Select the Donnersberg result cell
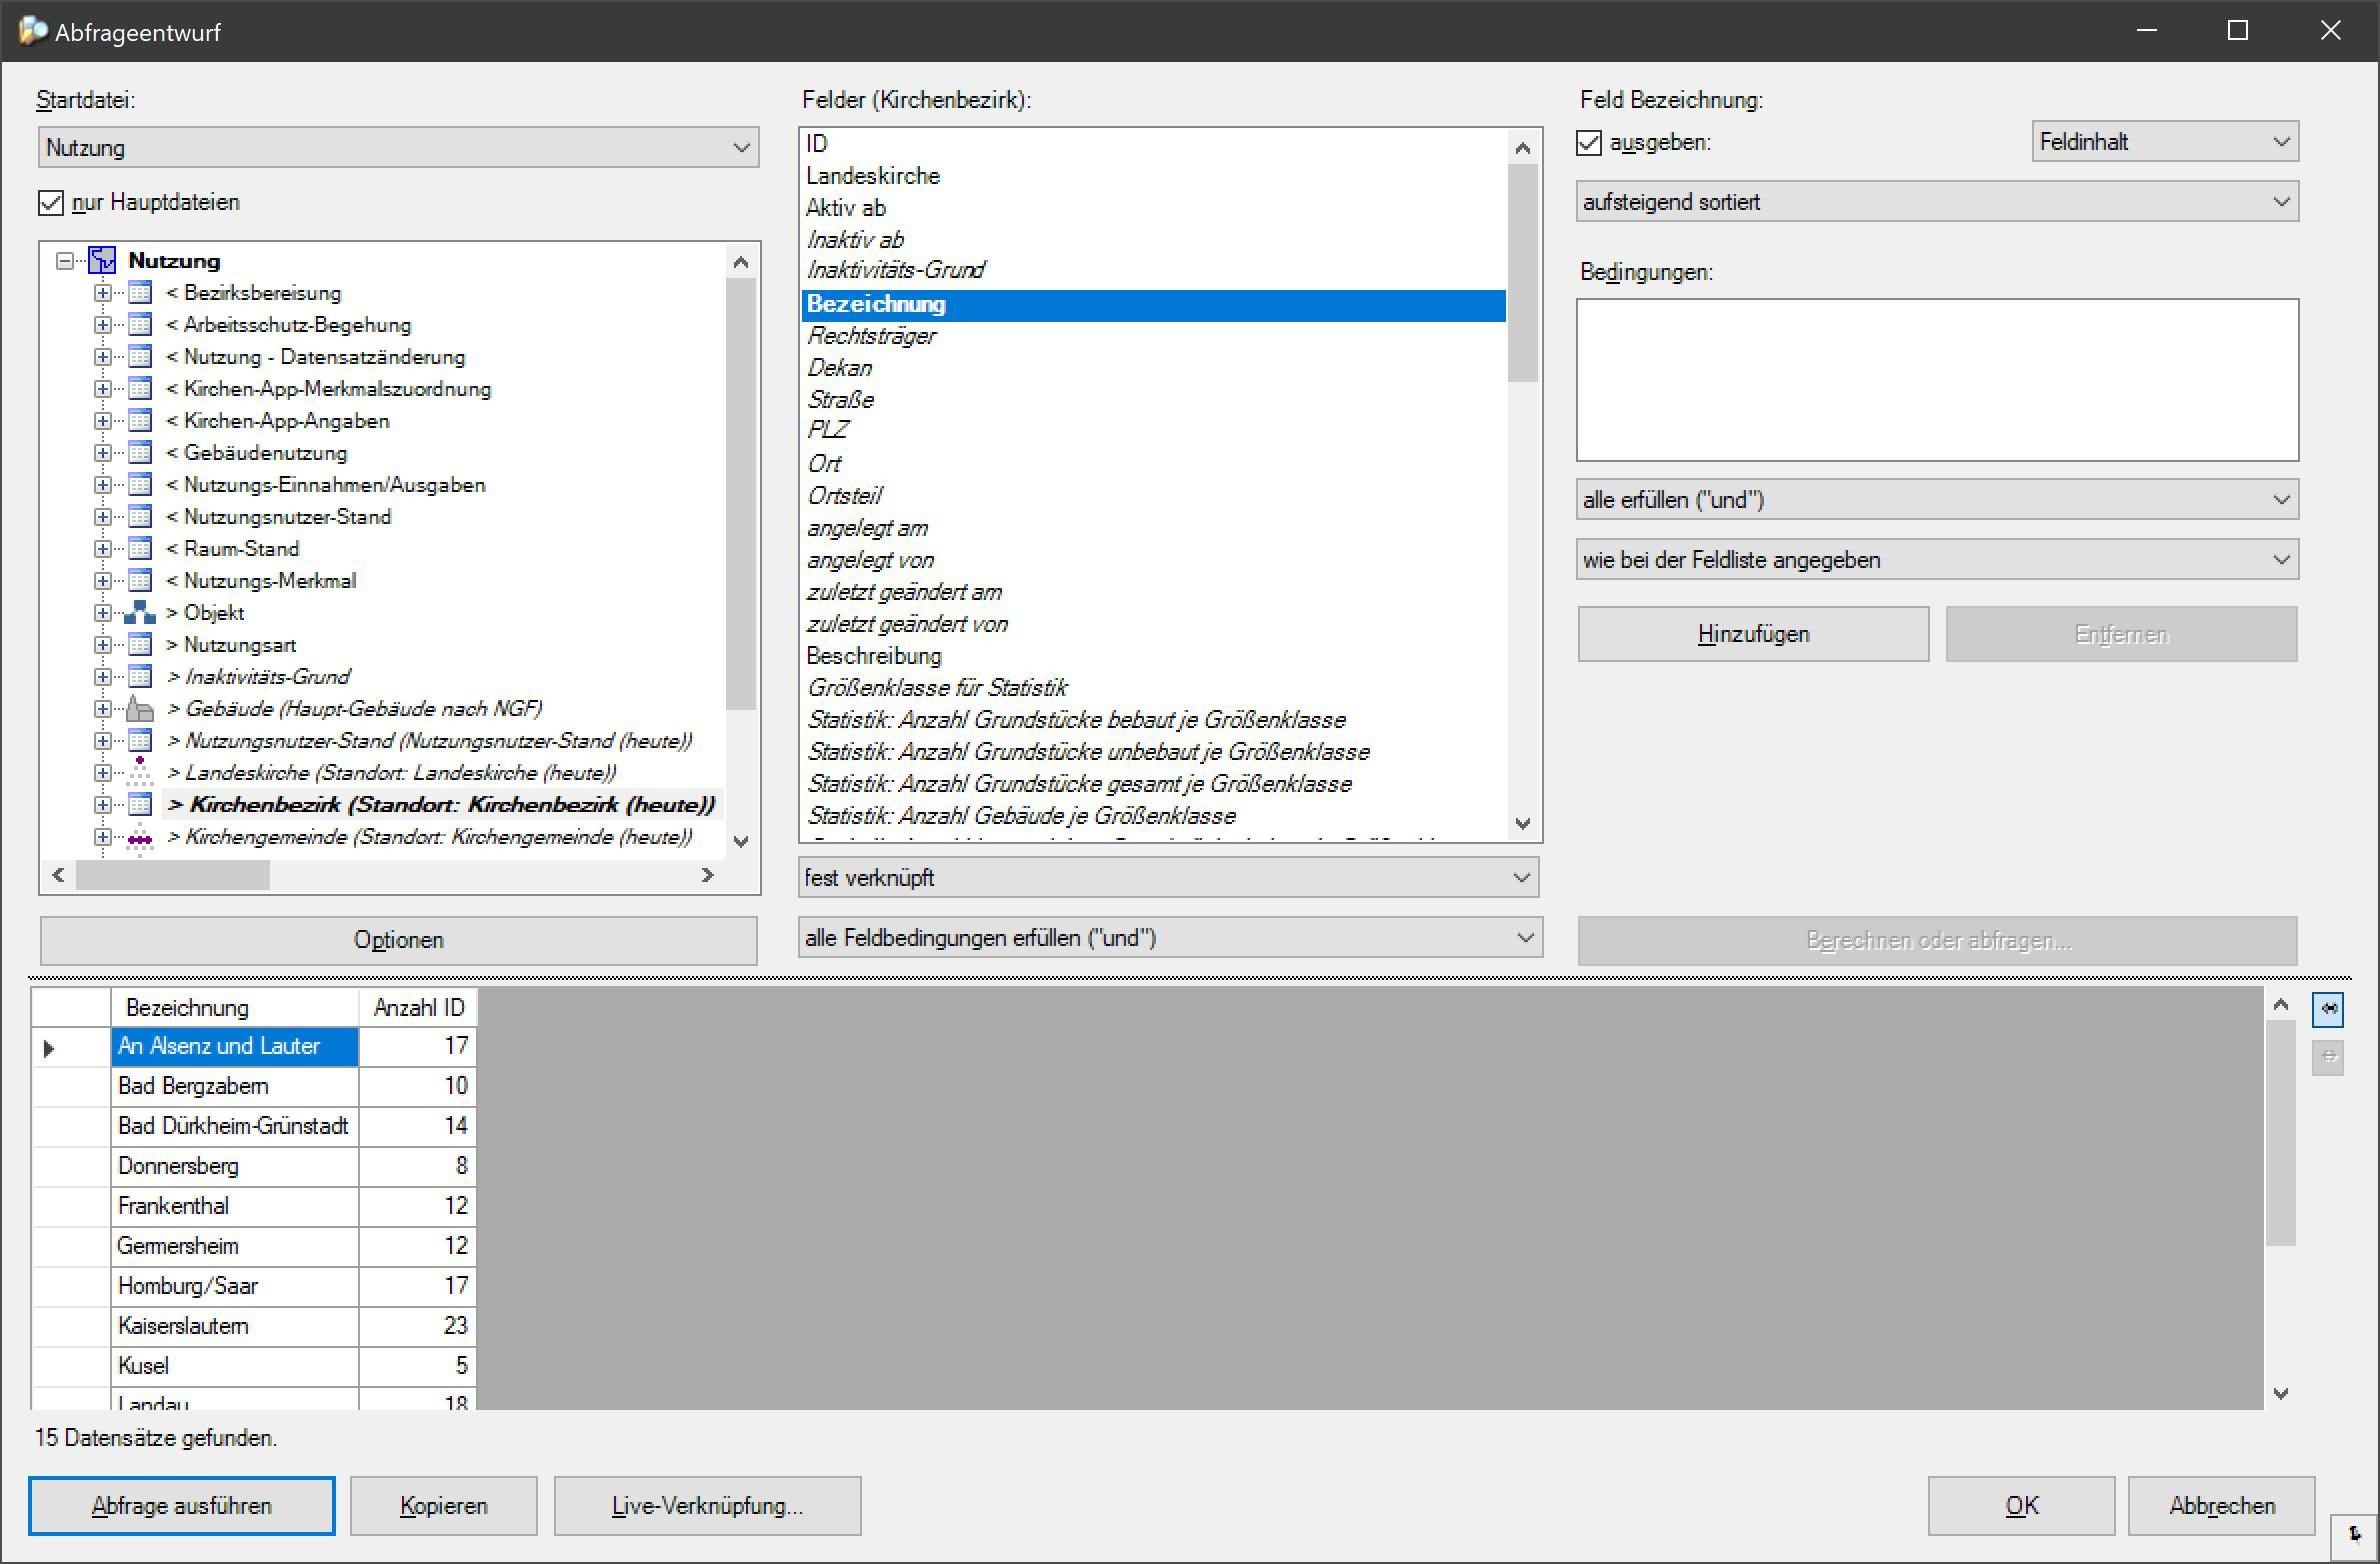 point(235,1166)
